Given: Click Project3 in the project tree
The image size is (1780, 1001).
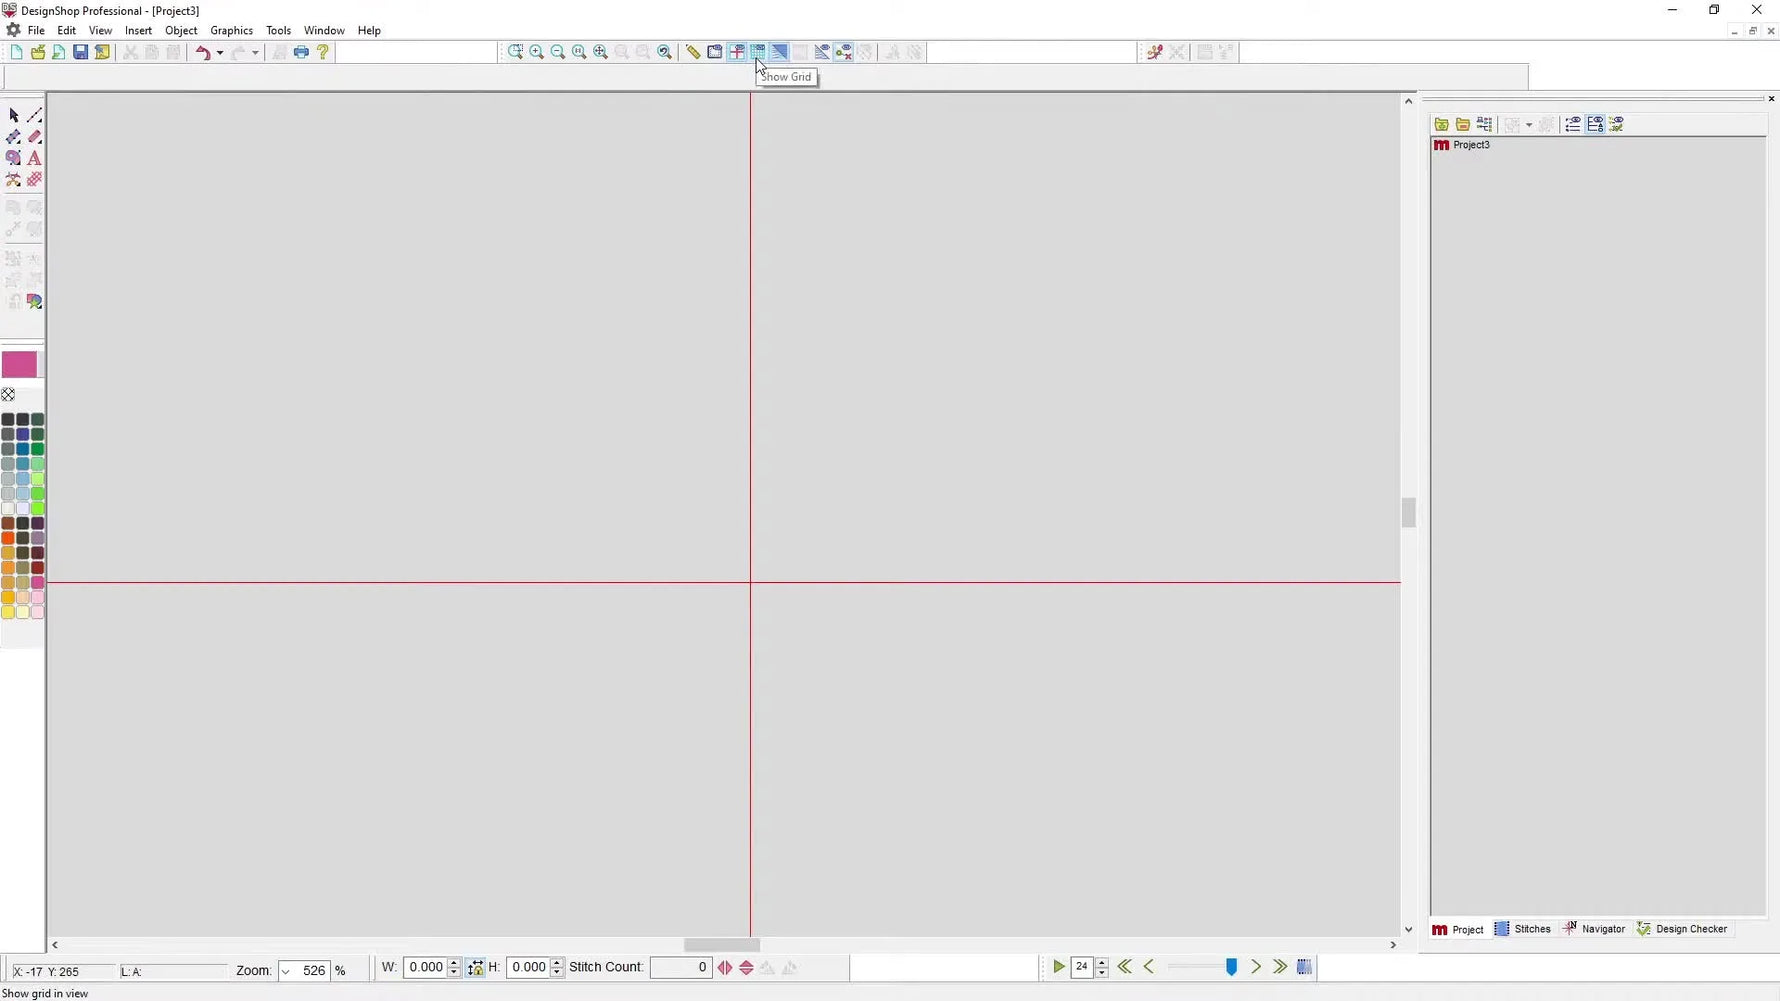Looking at the screenshot, I should [x=1470, y=145].
